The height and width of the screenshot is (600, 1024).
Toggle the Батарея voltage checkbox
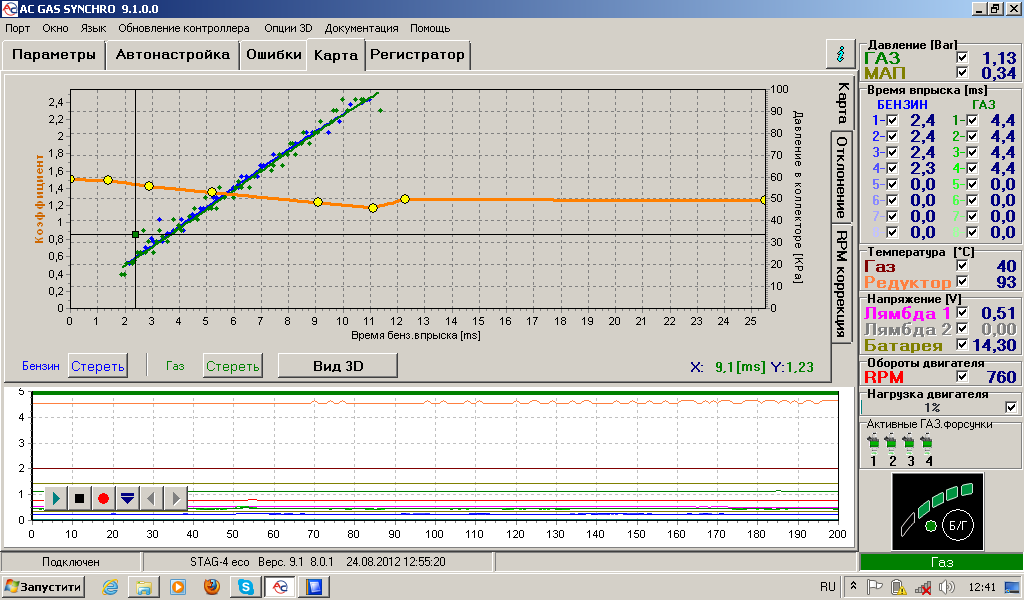[x=962, y=344]
